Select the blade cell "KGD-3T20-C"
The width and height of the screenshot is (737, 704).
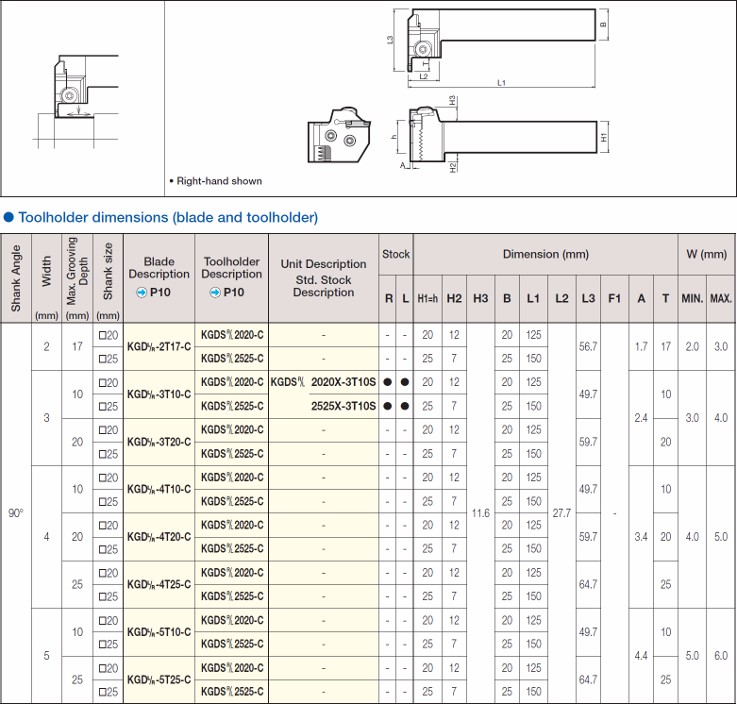pyautogui.click(x=159, y=442)
